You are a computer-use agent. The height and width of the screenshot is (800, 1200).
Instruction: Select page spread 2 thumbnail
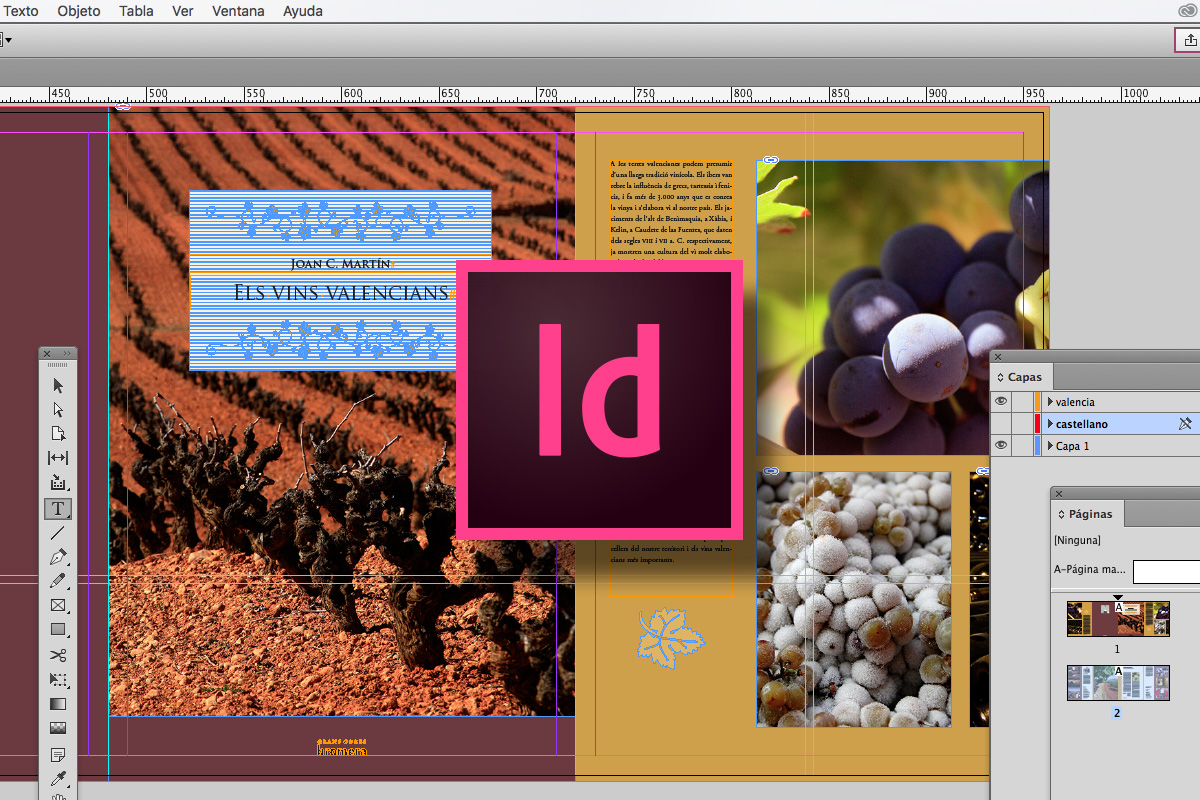pos(1118,683)
